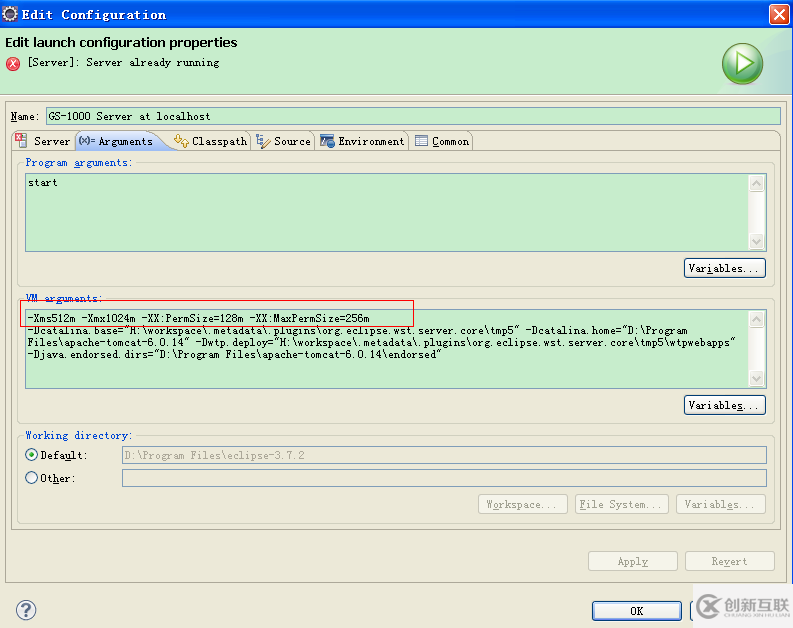Click down arrow of VM arguments scrollbar
Viewport: 793px width, 628px height.
click(x=757, y=378)
